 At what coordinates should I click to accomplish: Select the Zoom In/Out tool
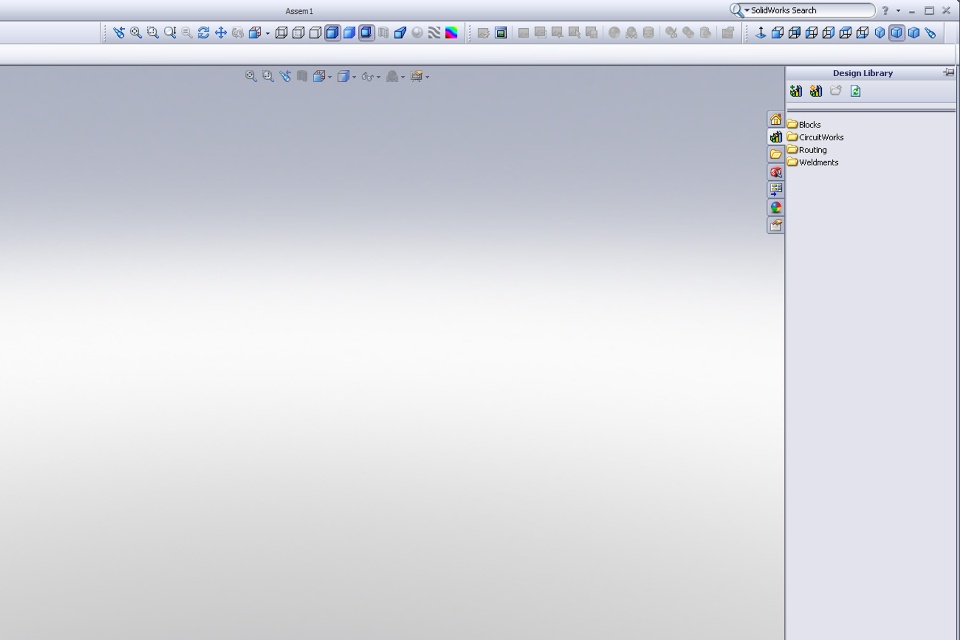click(170, 32)
